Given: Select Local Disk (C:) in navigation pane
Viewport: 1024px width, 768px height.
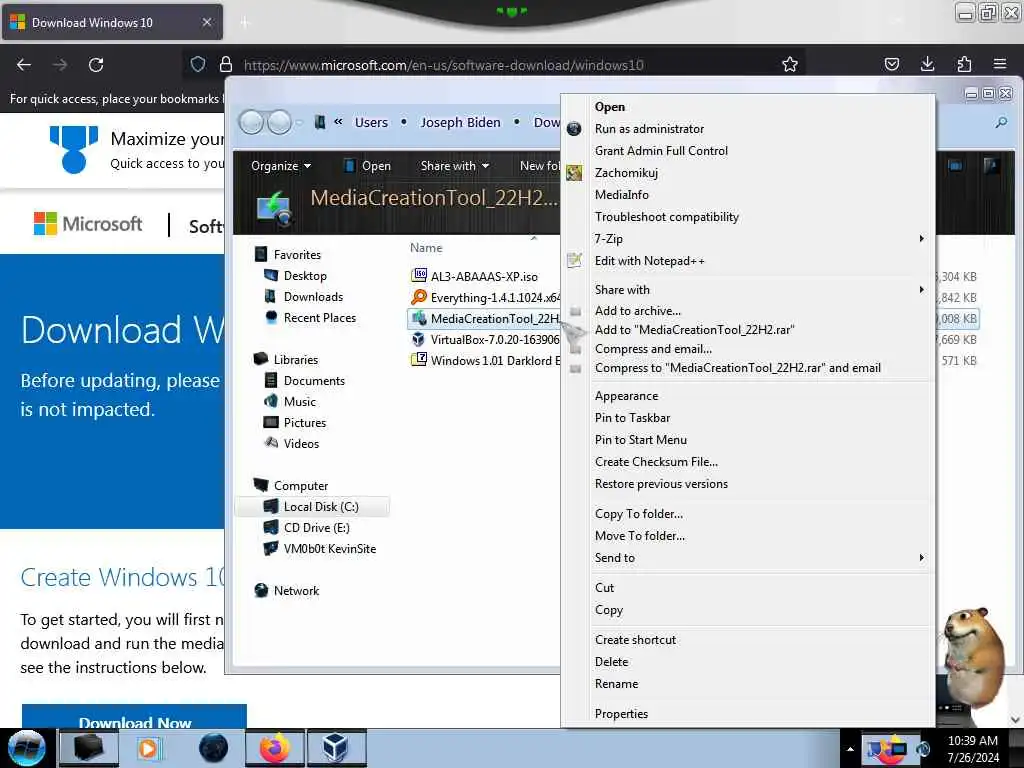Looking at the screenshot, I should (x=313, y=507).
